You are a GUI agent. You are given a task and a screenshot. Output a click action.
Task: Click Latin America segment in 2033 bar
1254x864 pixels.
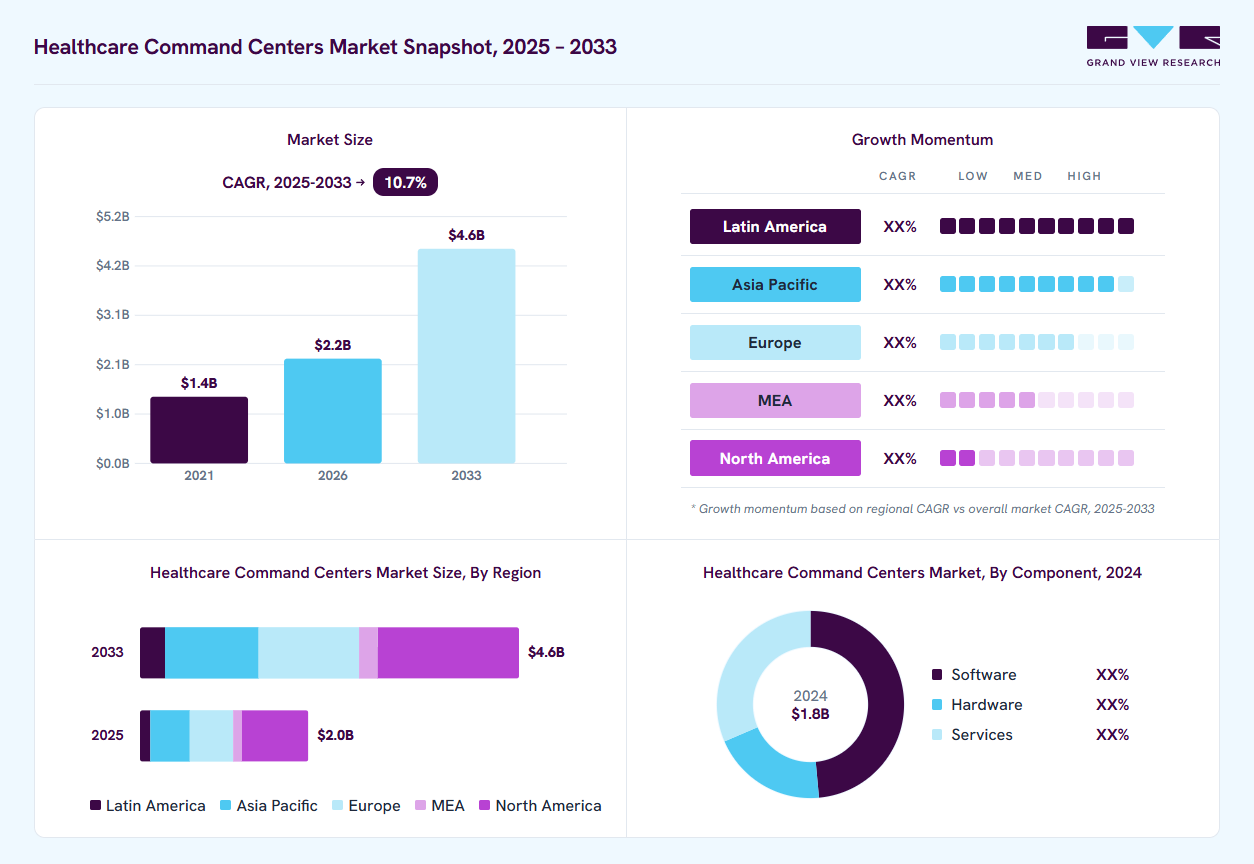(152, 653)
